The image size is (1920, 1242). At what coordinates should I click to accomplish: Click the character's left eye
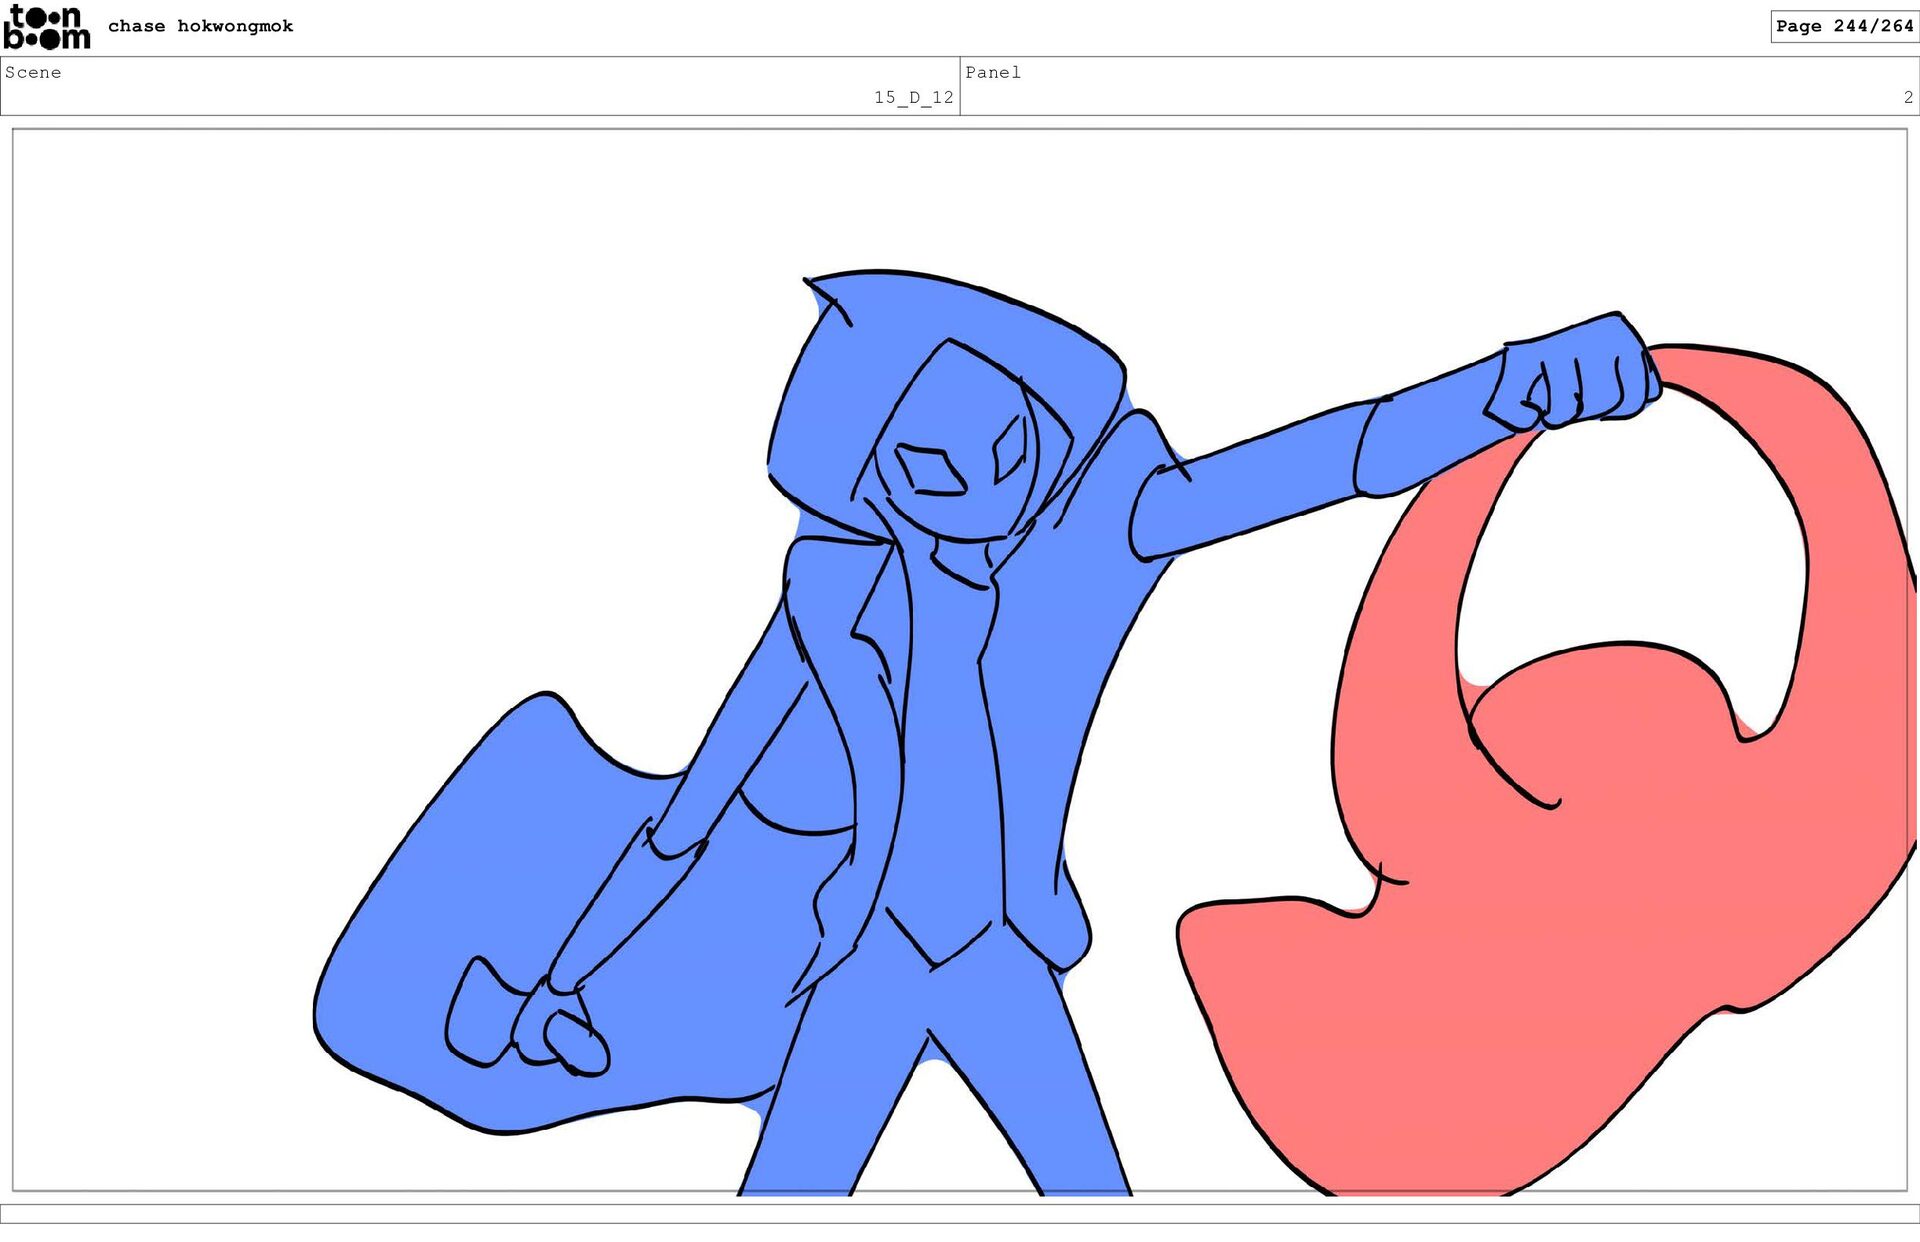[930, 470]
